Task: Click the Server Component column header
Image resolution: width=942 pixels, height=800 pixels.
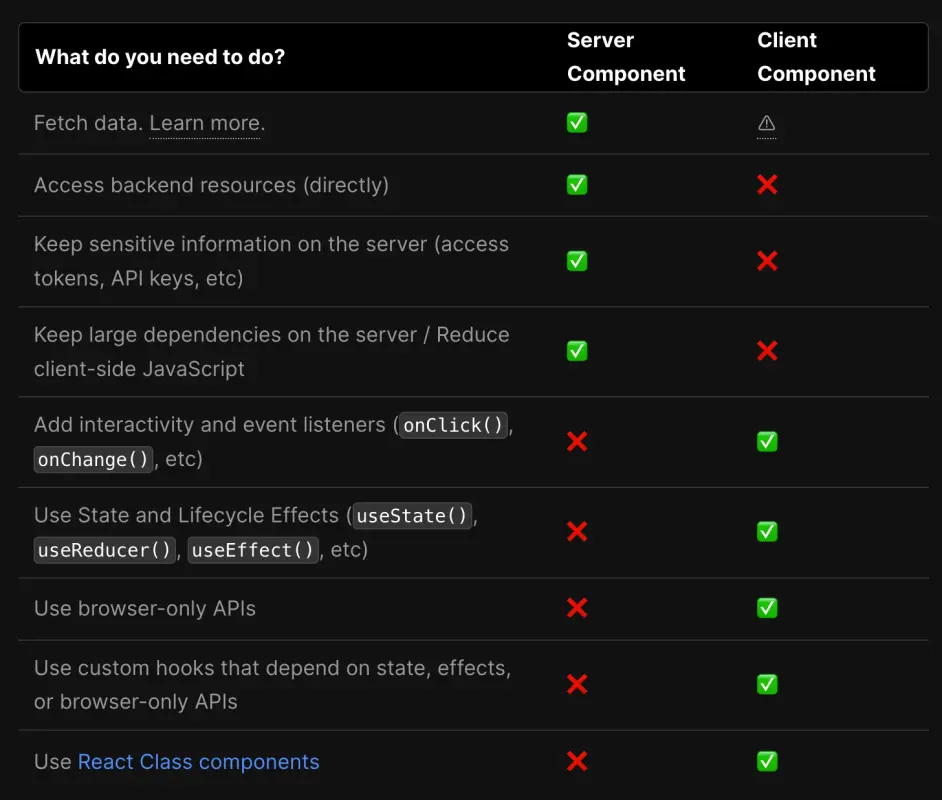Action: pos(626,57)
